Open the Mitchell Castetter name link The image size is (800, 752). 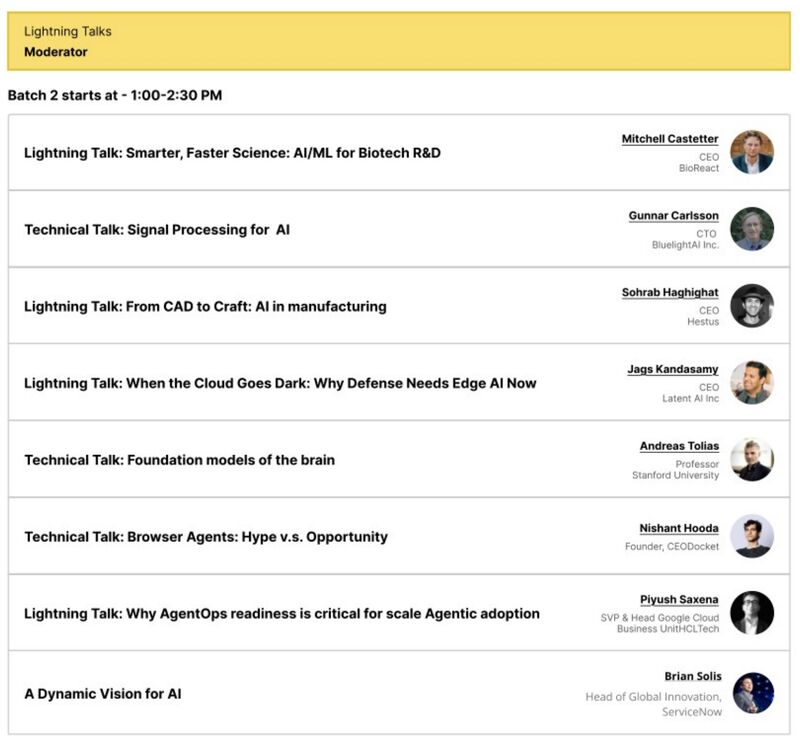[670, 139]
